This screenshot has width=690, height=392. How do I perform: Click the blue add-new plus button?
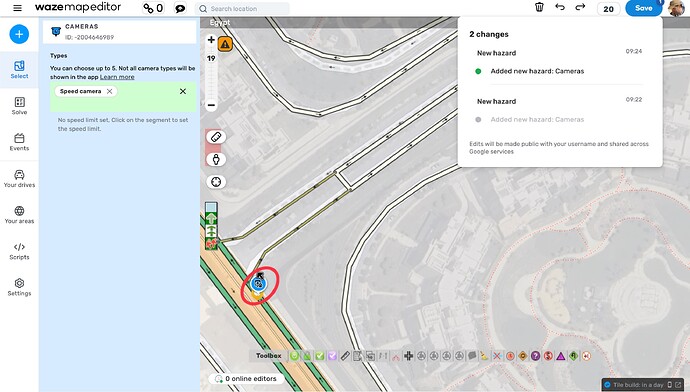[x=19, y=34]
